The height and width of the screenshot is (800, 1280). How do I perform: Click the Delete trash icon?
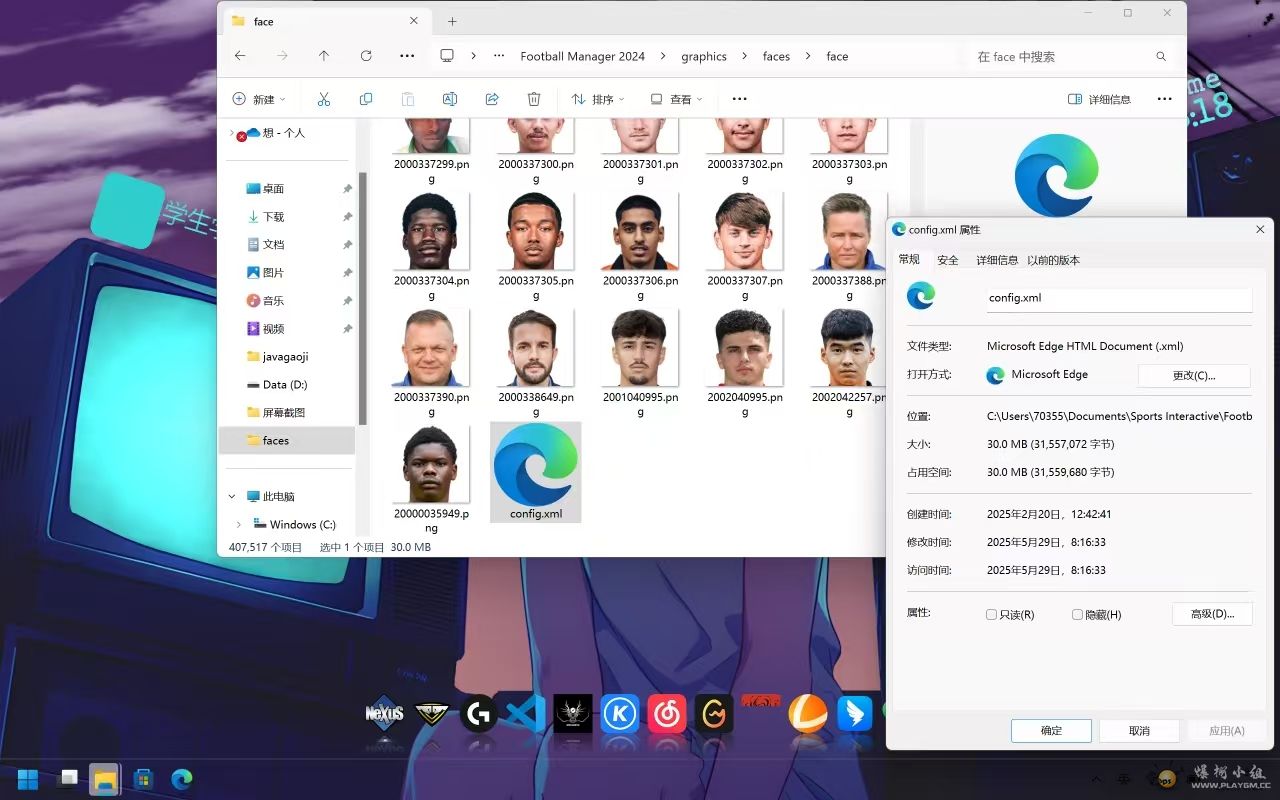pyautogui.click(x=534, y=99)
